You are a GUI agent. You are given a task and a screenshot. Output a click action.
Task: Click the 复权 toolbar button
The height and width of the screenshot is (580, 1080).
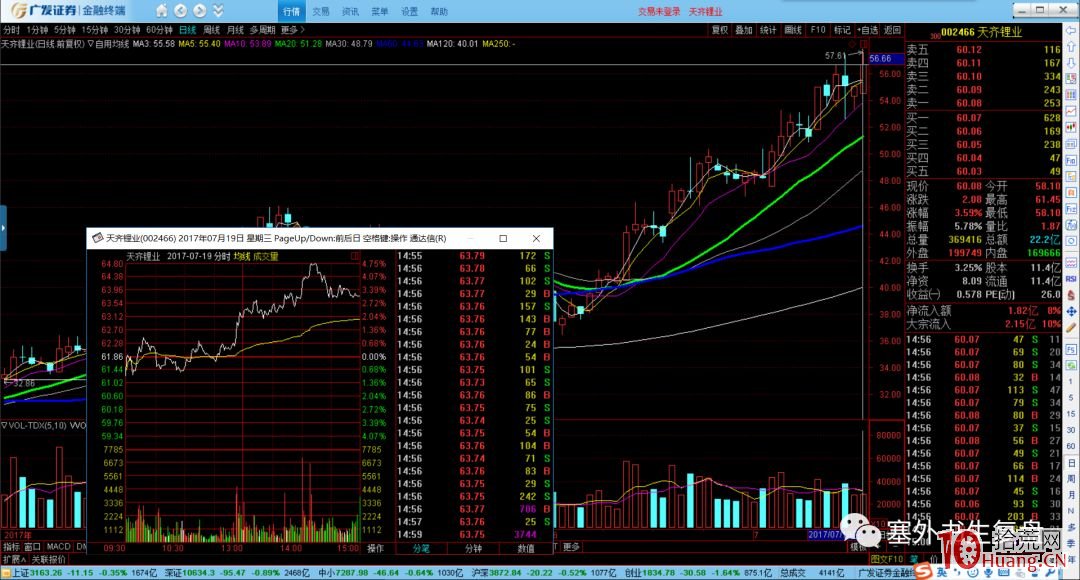coord(720,30)
